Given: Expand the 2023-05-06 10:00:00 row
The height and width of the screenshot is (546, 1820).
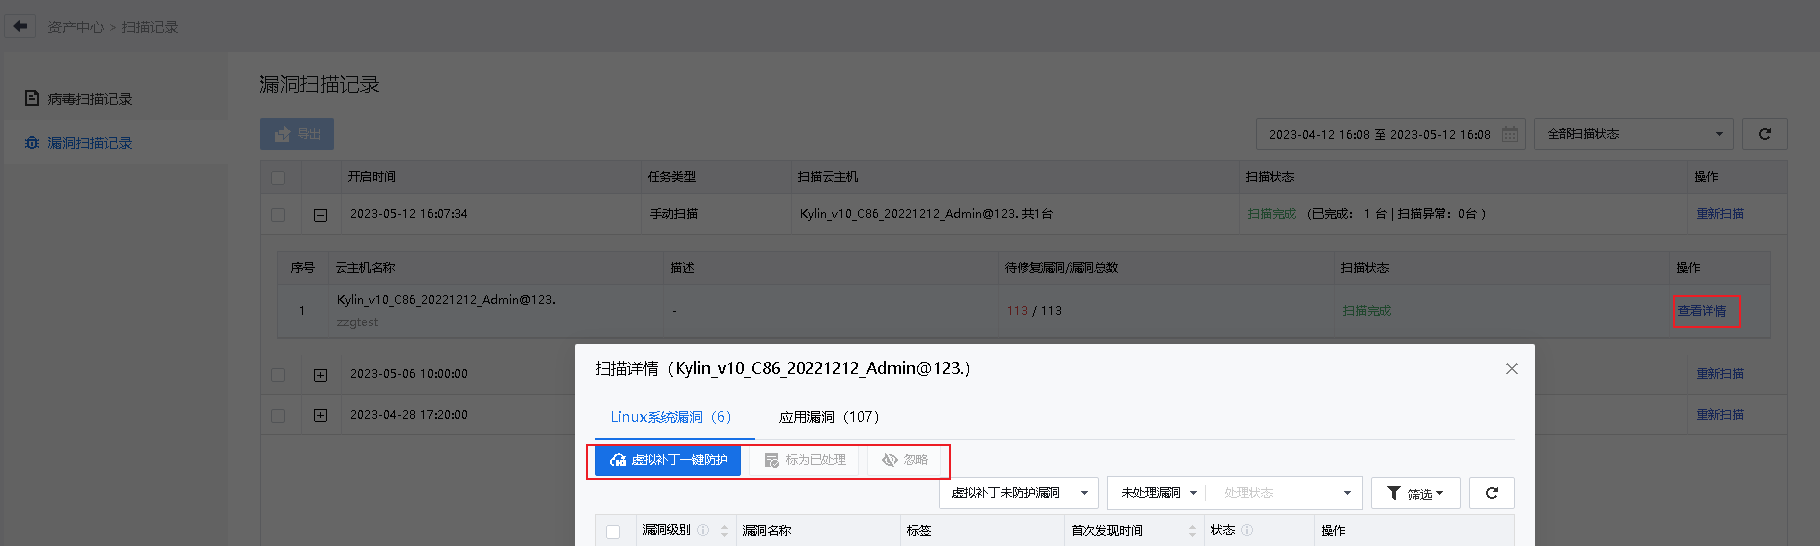Looking at the screenshot, I should [320, 375].
